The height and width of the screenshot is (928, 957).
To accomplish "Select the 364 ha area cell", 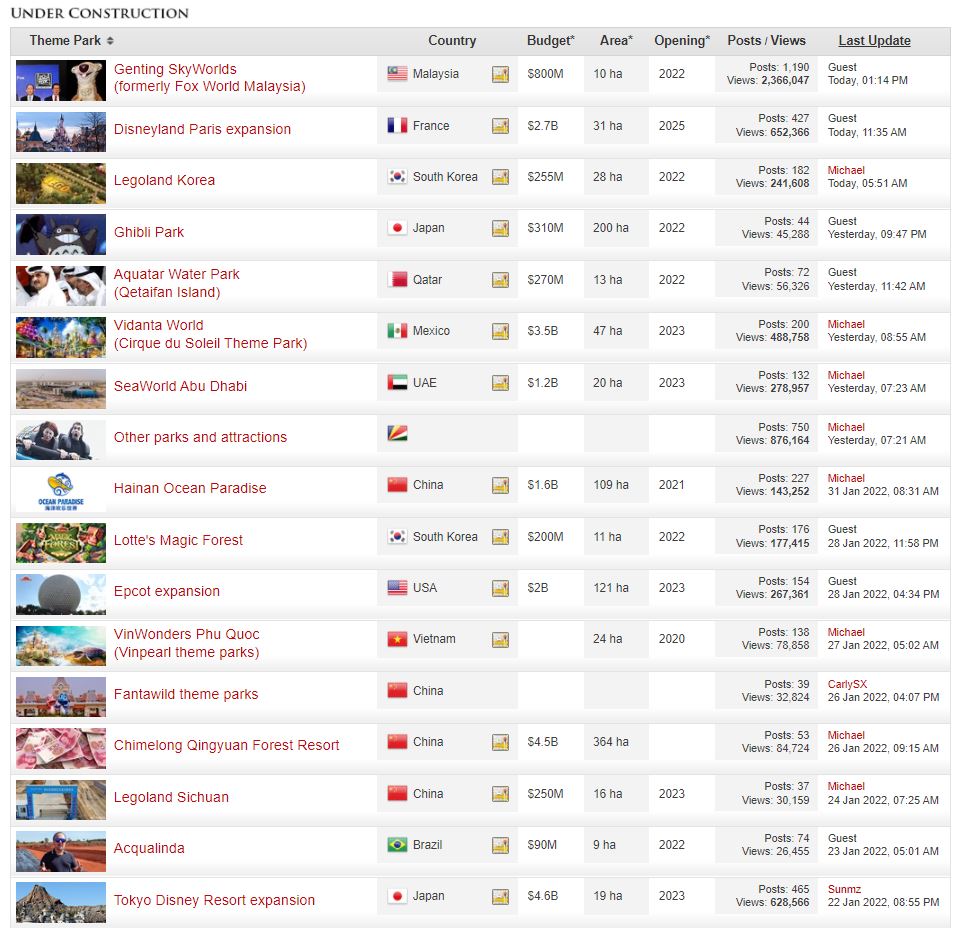I will coord(611,742).
